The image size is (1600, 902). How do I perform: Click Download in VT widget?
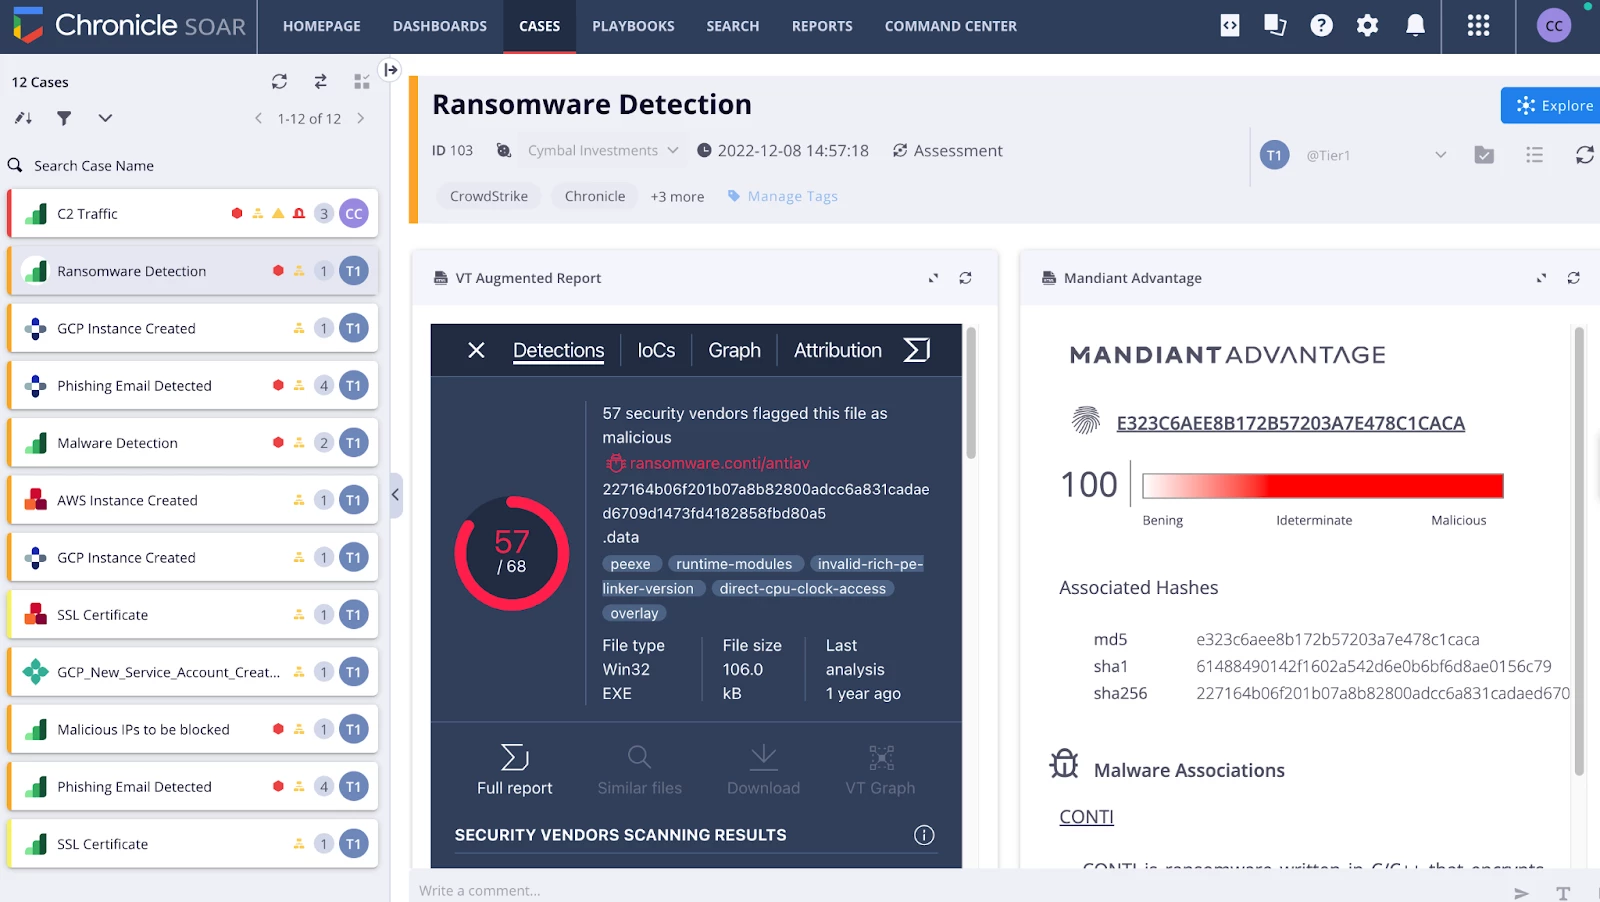click(764, 770)
